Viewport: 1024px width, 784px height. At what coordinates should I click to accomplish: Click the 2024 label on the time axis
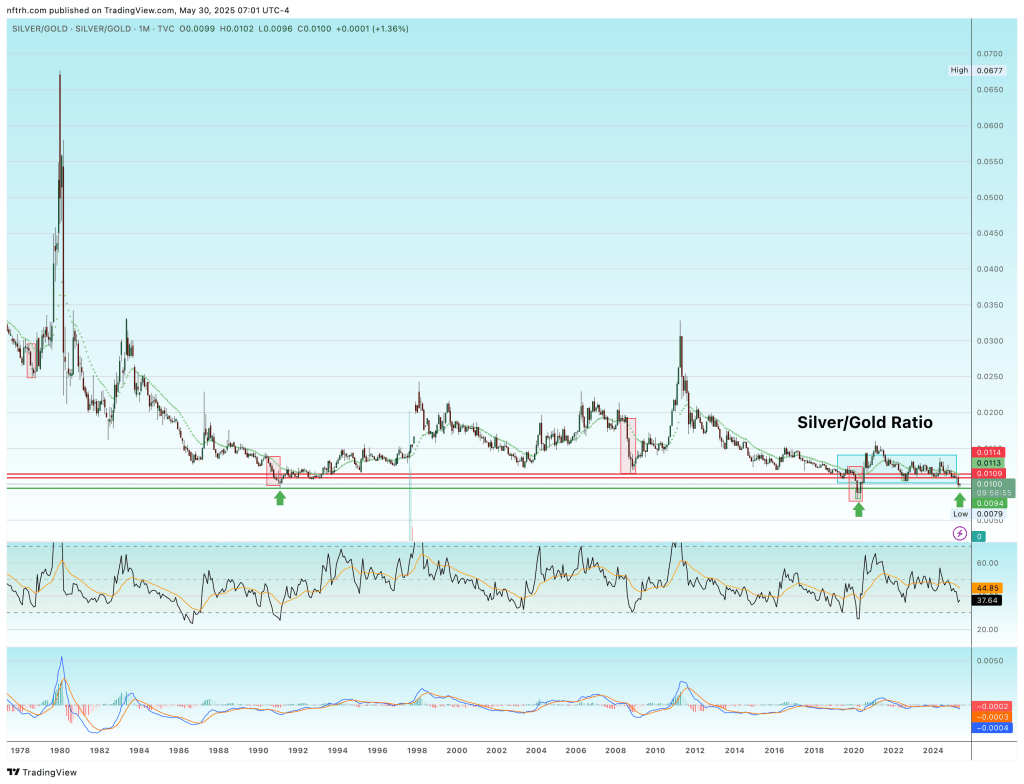click(932, 750)
